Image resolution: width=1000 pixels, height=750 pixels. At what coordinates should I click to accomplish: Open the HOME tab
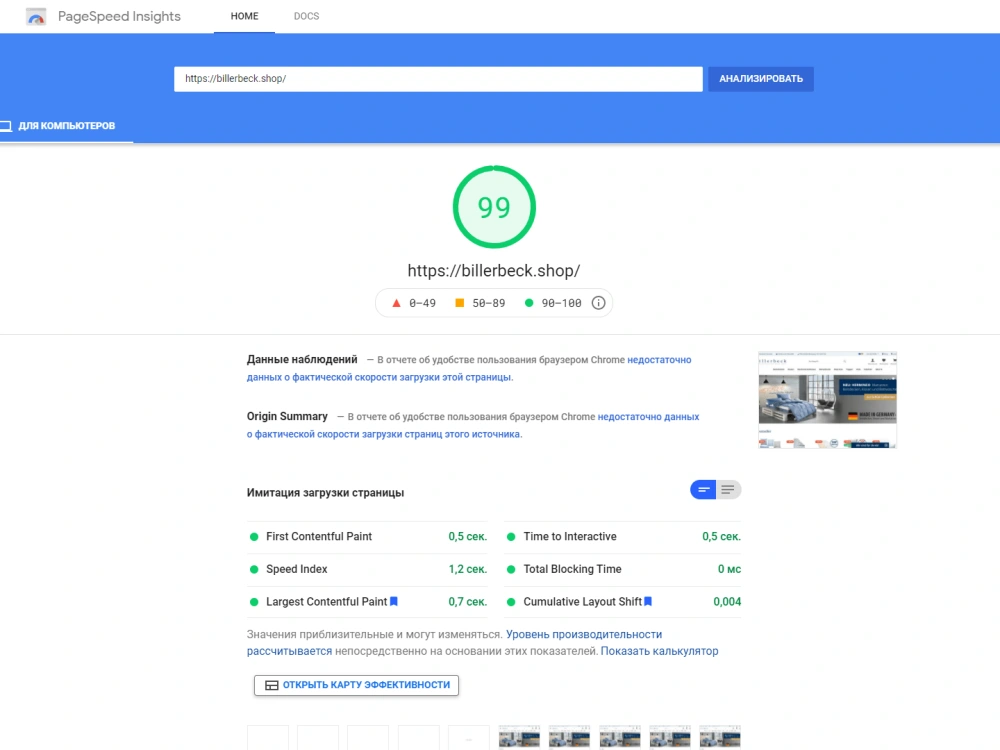coord(244,16)
